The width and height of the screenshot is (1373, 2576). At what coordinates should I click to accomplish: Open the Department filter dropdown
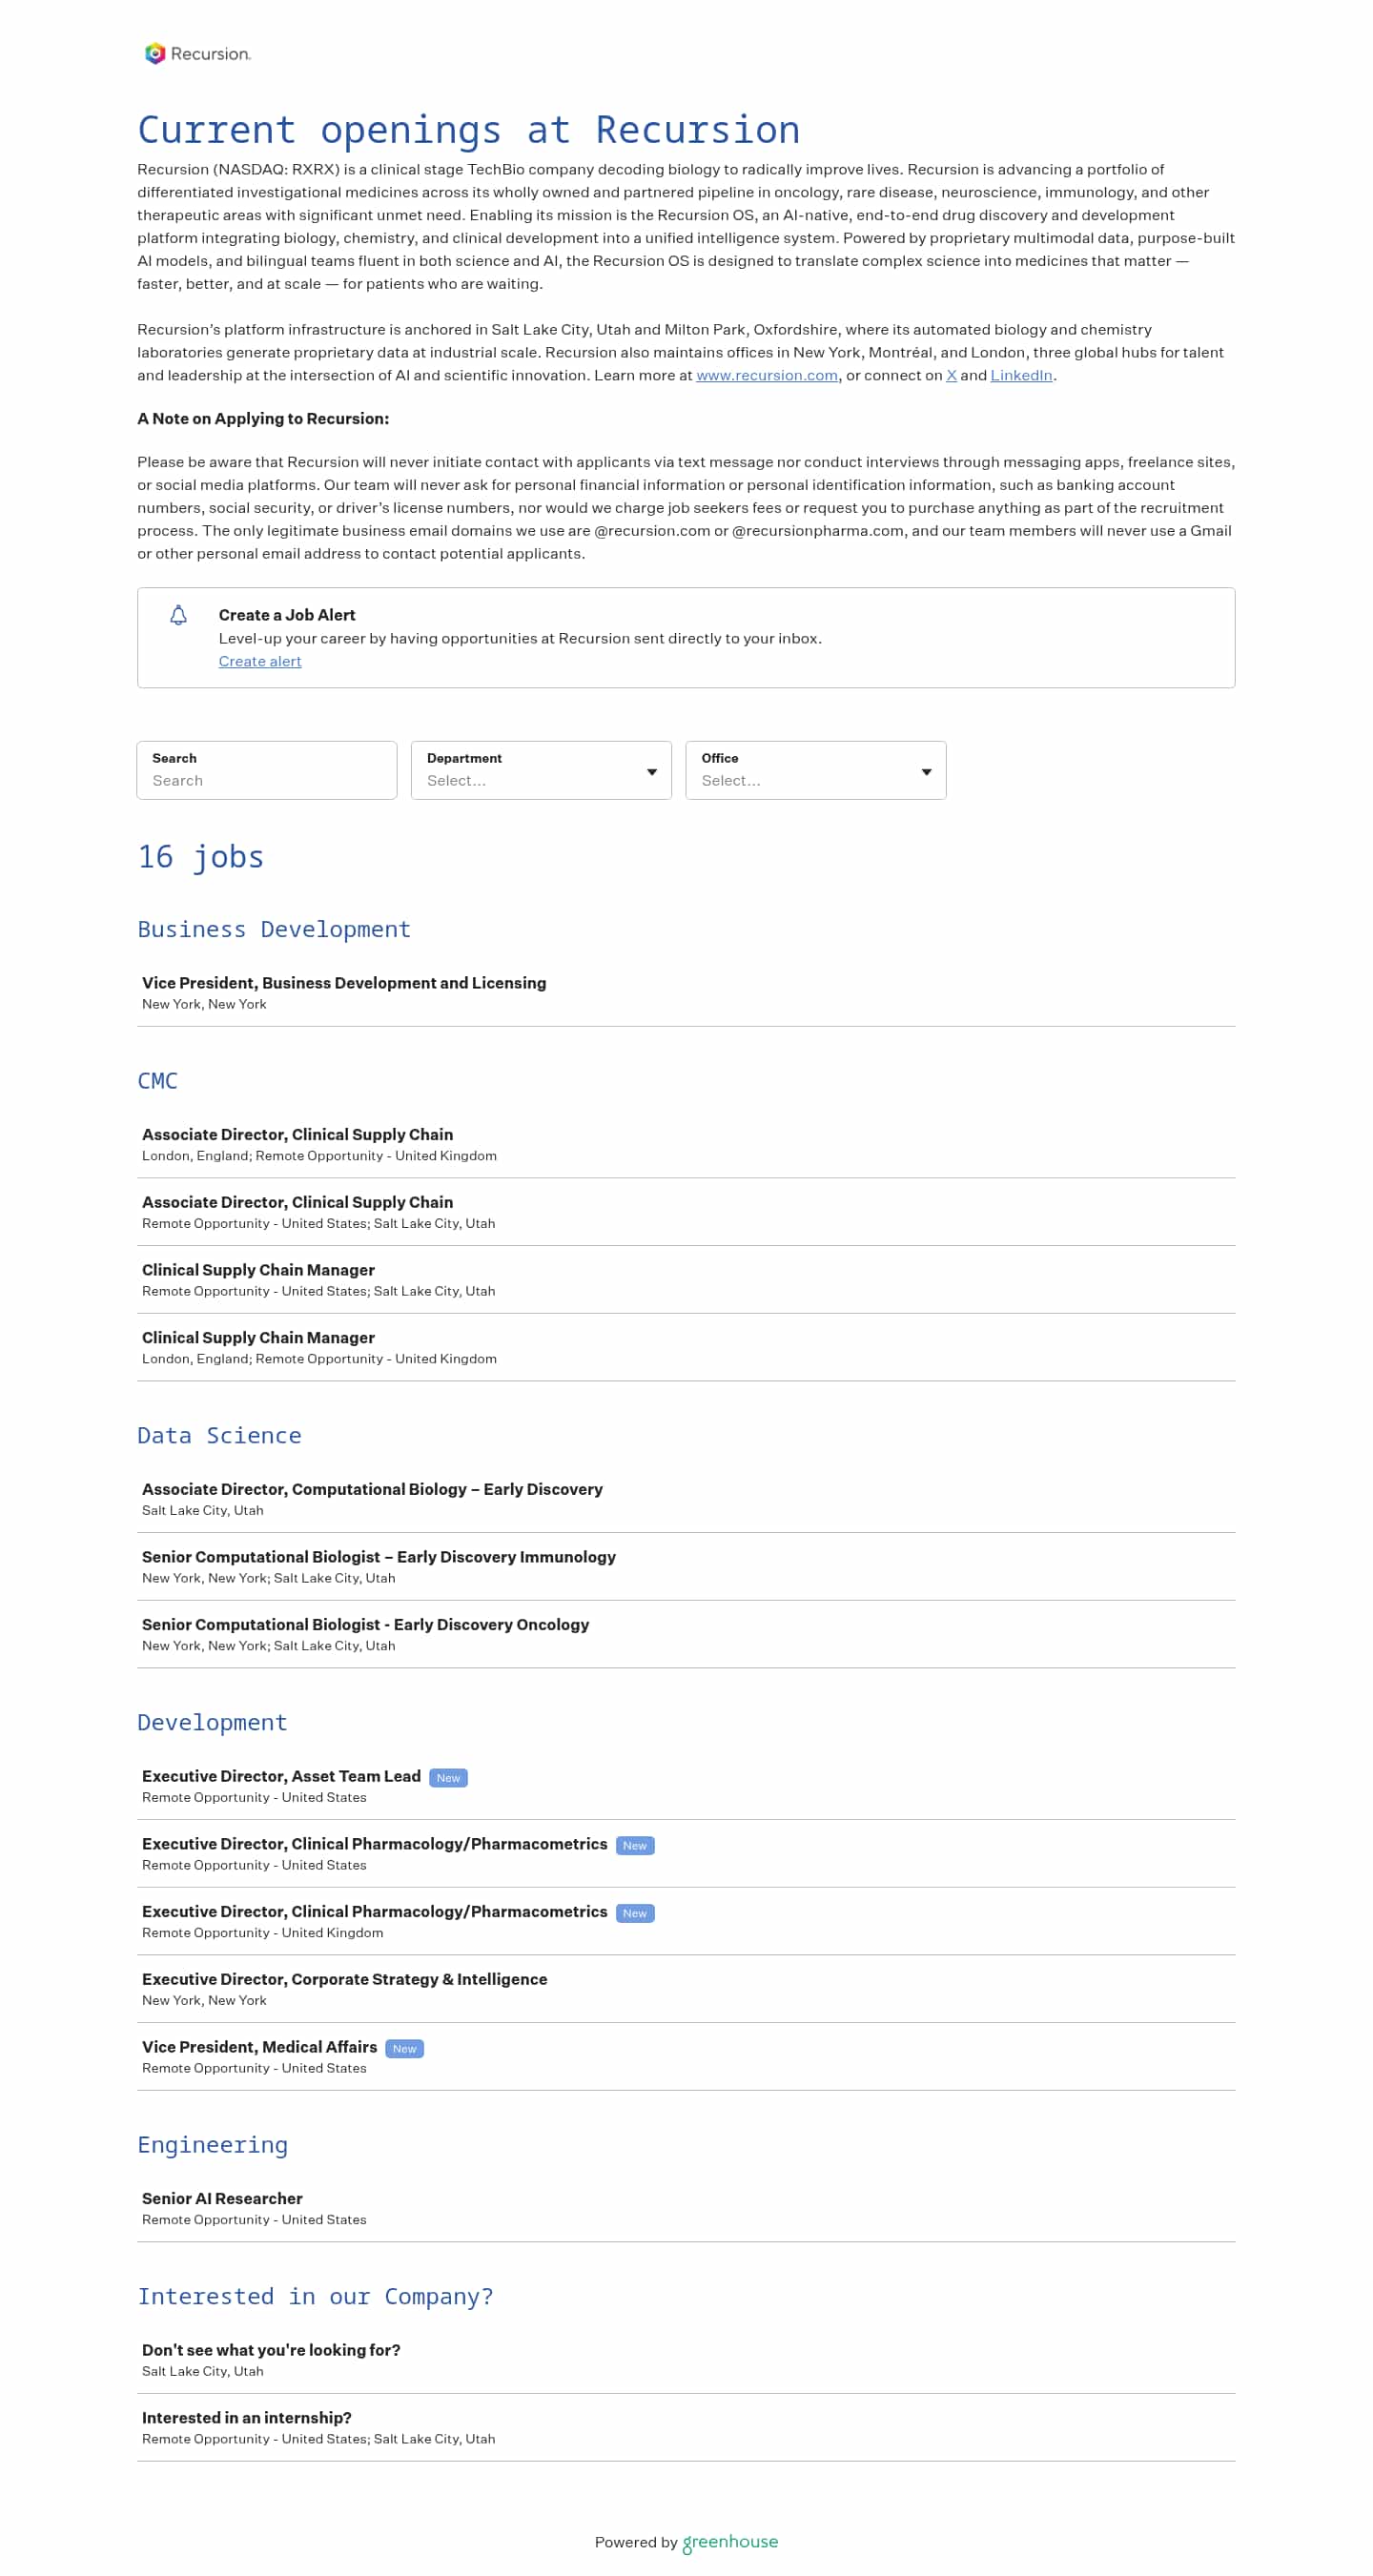[541, 770]
